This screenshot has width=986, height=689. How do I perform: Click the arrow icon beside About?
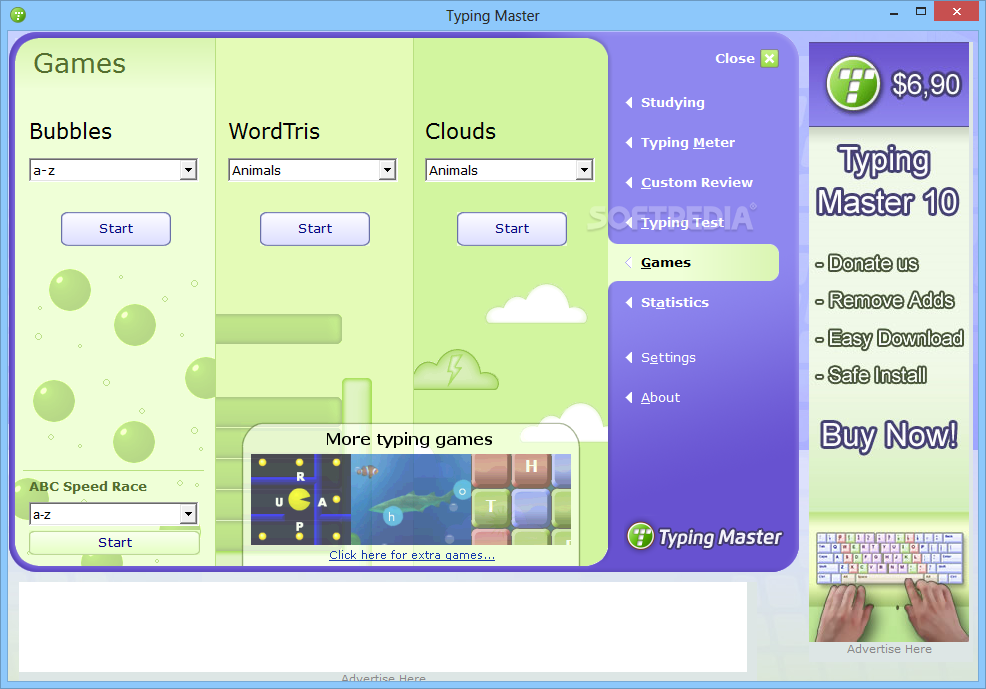tap(629, 397)
